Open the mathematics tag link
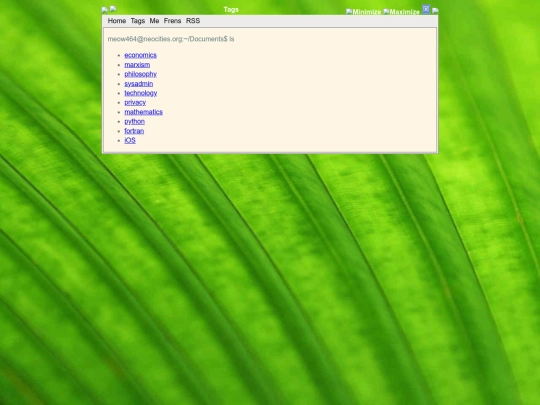This screenshot has height=405, width=540. click(x=143, y=112)
